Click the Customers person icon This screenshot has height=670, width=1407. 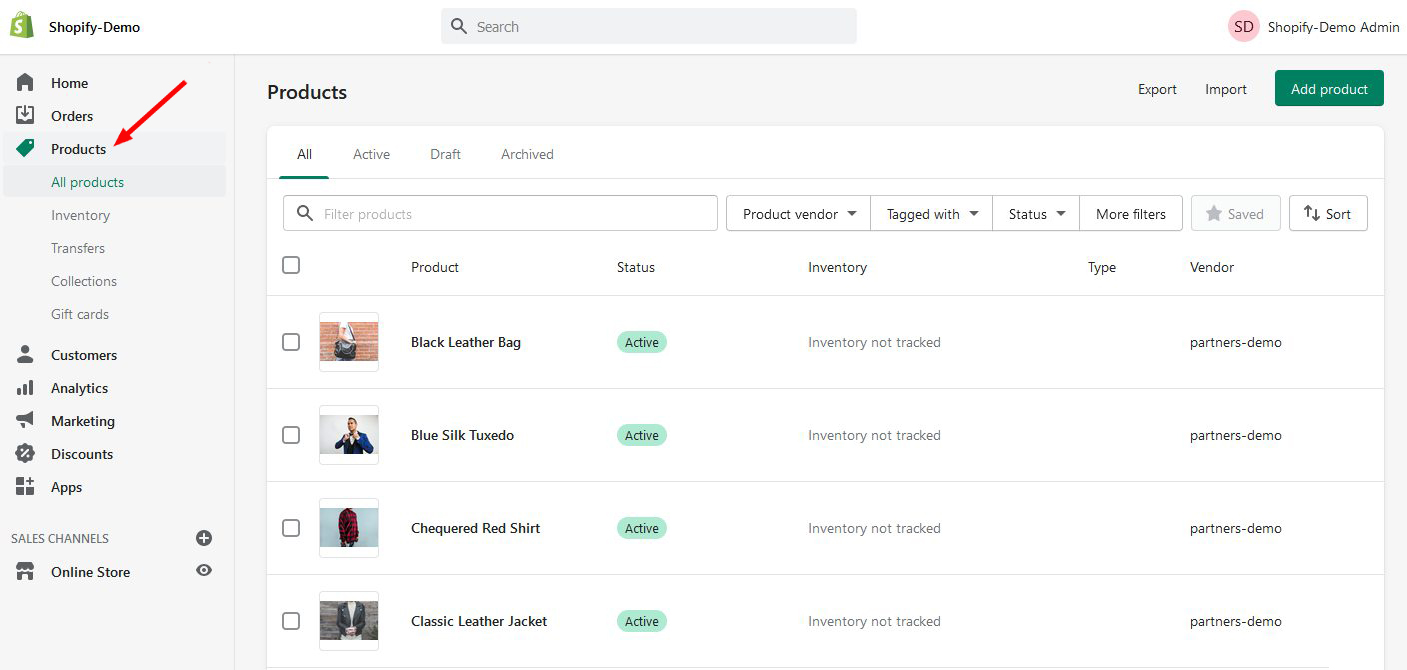coord(25,355)
